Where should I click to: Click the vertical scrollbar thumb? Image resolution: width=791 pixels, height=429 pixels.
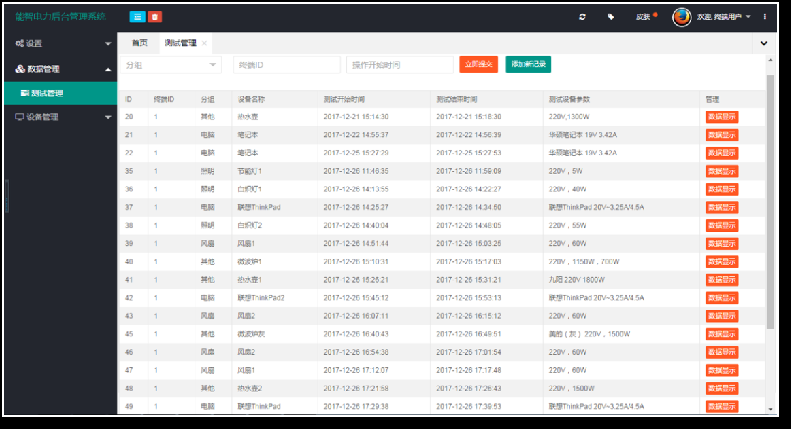(x=770, y=202)
